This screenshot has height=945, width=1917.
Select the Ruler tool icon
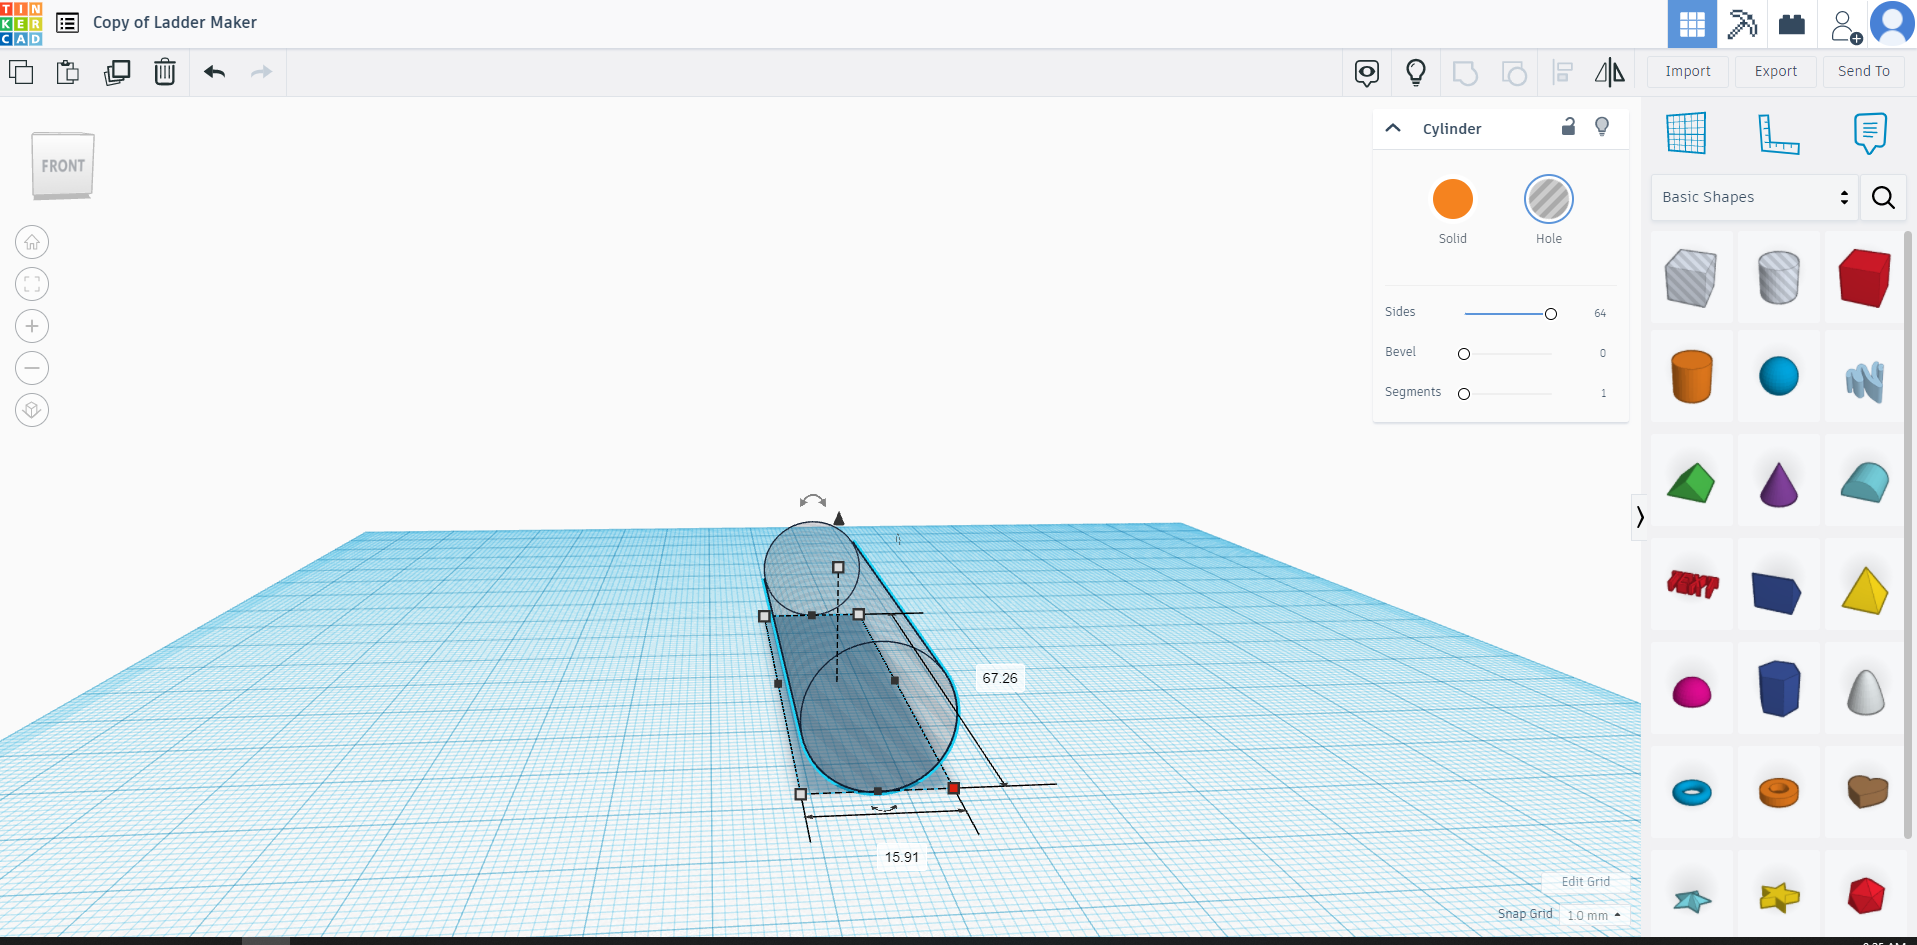pyautogui.click(x=1779, y=133)
